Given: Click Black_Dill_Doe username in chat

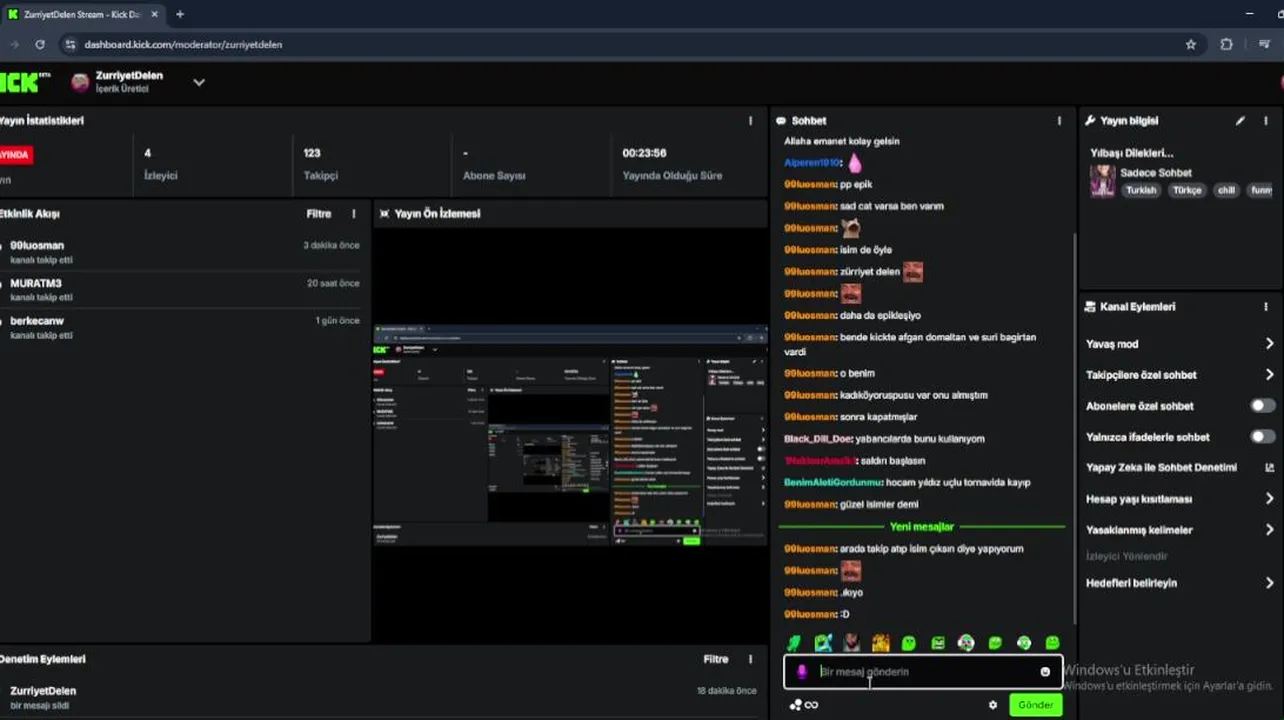Looking at the screenshot, I should pos(820,439).
